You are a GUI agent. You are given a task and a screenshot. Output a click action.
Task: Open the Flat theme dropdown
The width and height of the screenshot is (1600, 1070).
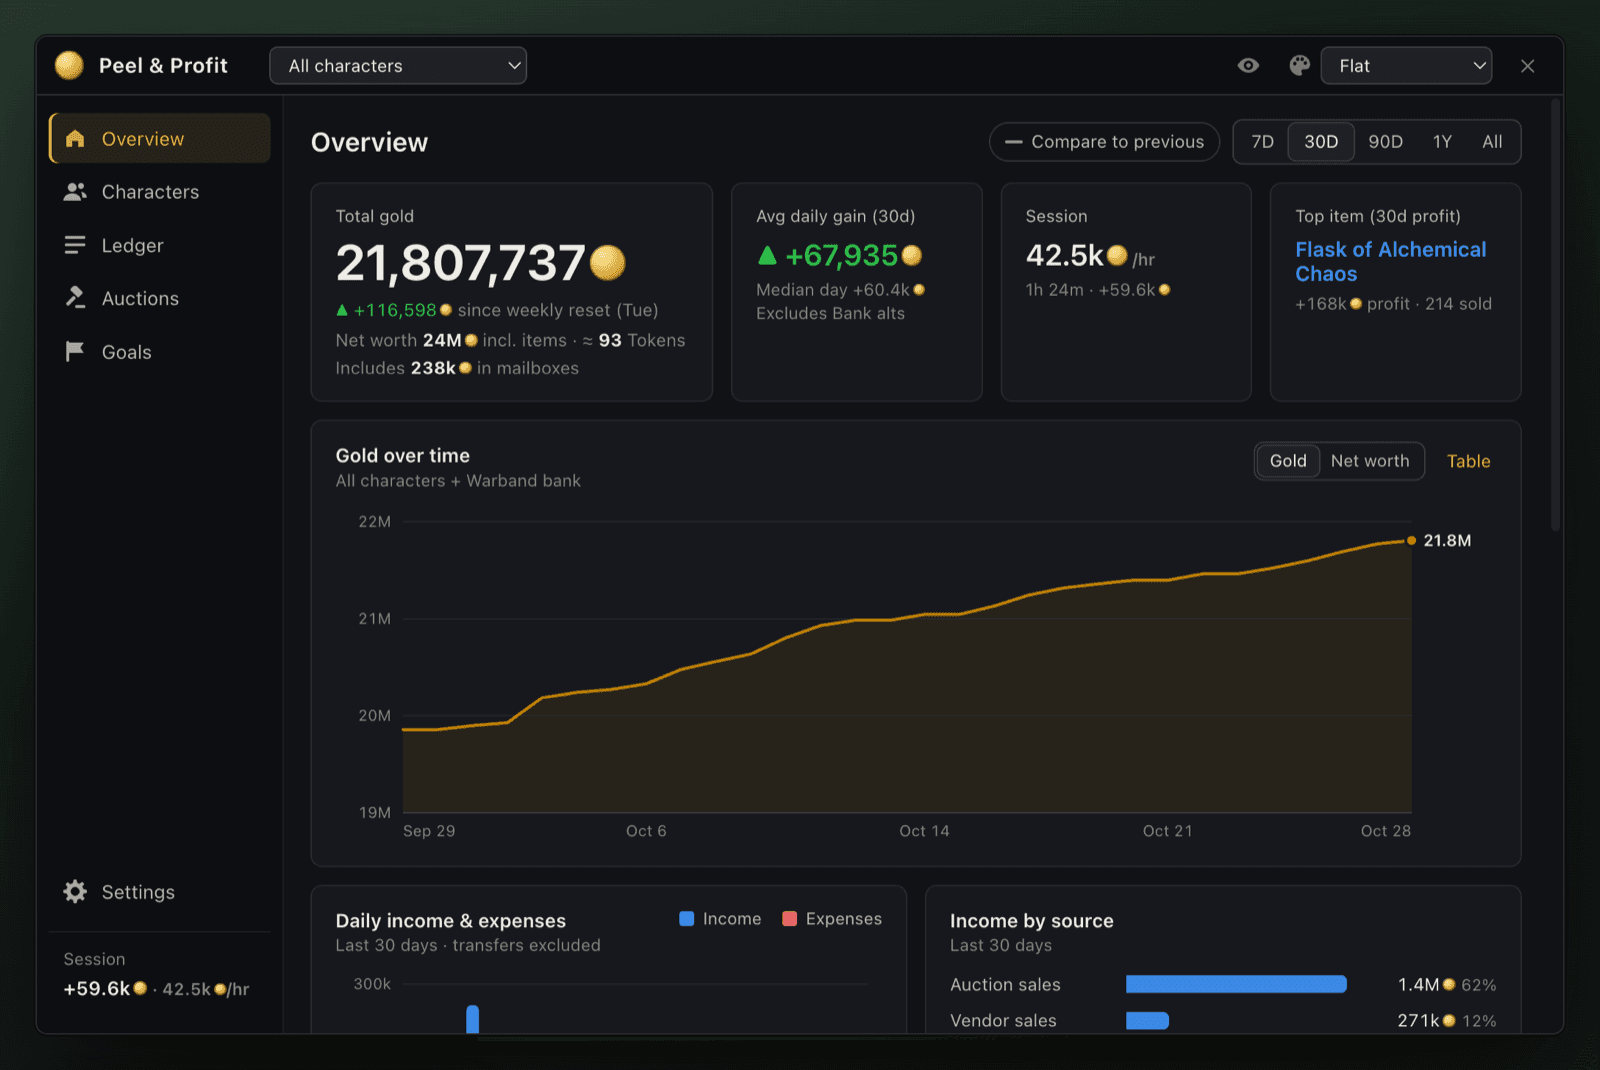point(1406,66)
